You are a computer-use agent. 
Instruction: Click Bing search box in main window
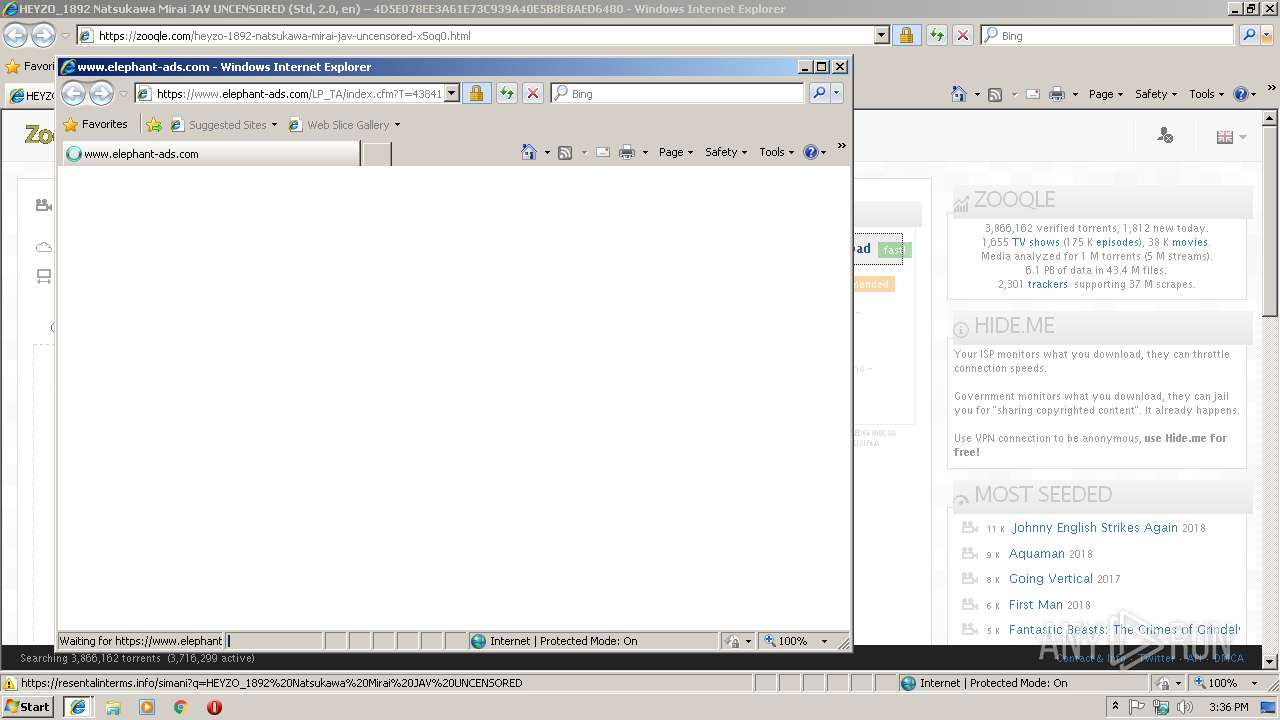[1107, 35]
